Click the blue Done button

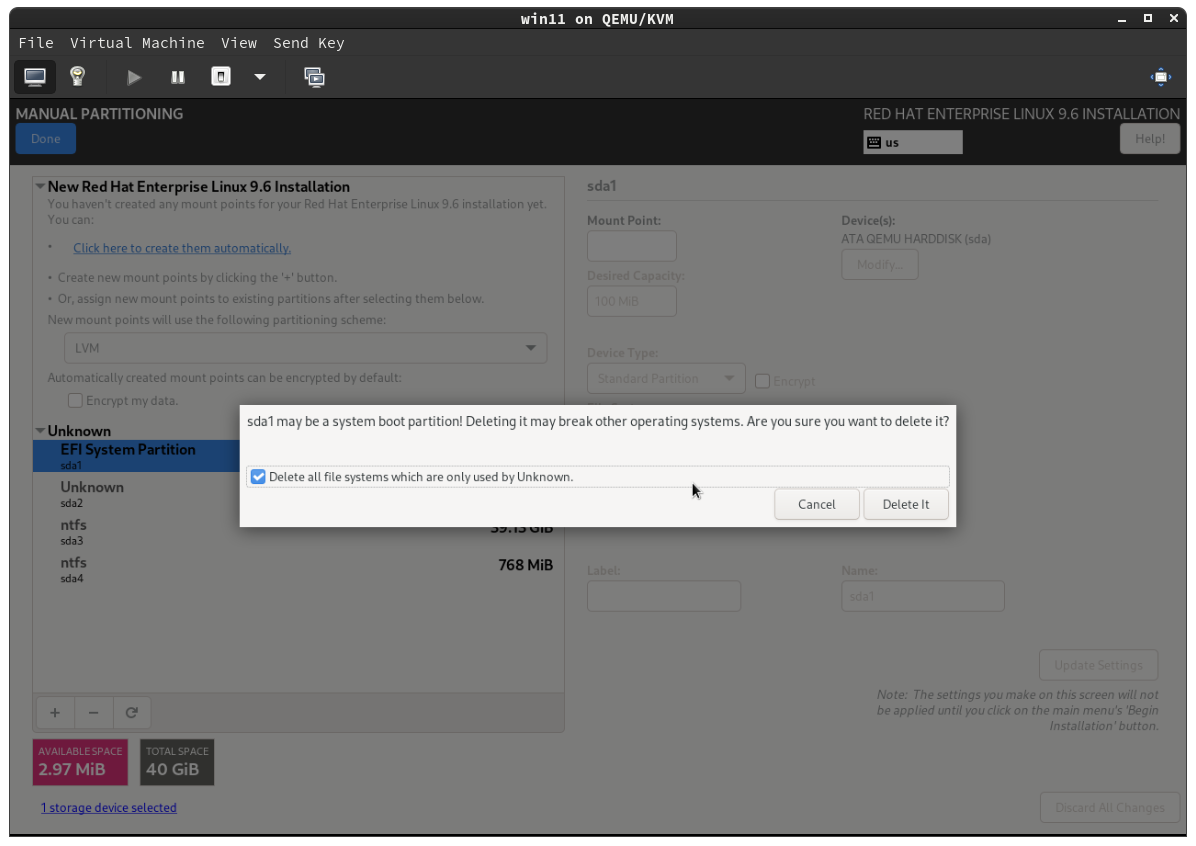(x=46, y=139)
